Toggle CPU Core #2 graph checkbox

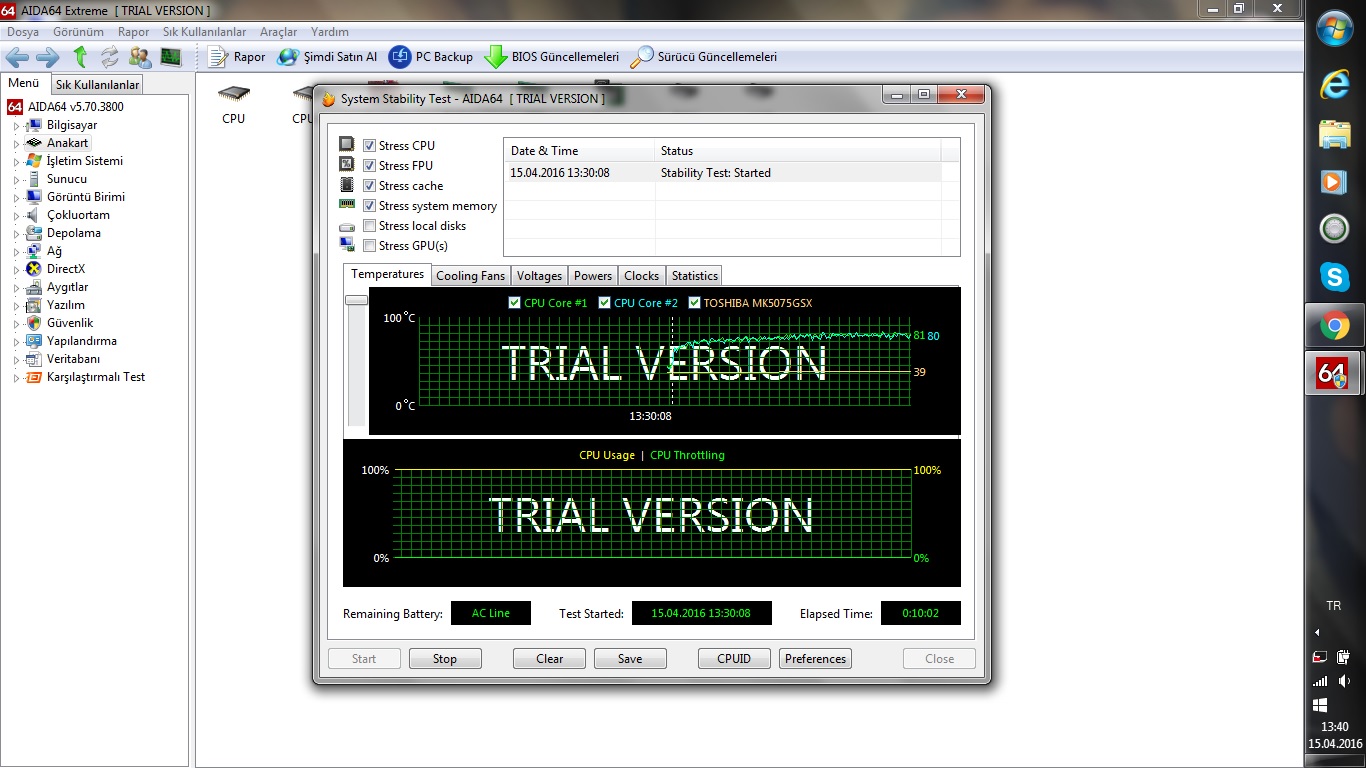point(604,303)
